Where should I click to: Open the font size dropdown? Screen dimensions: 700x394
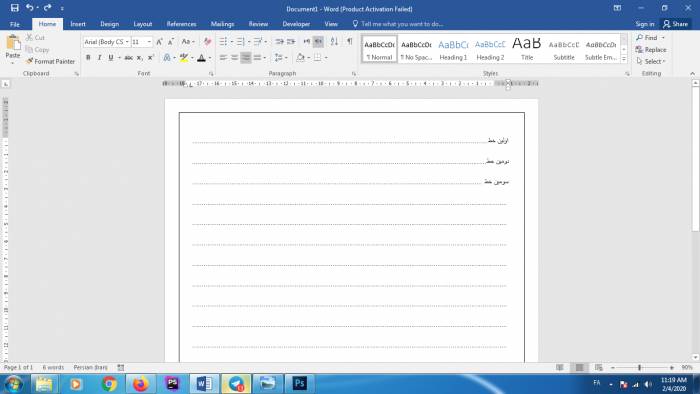149,42
